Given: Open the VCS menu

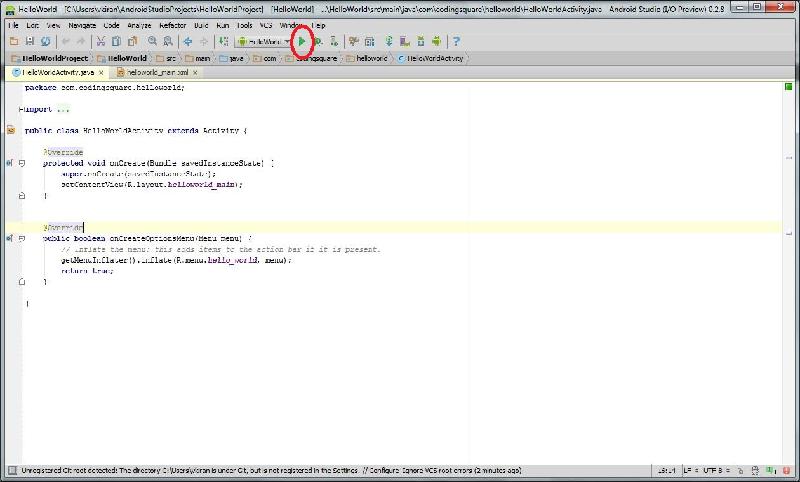Looking at the screenshot, I should 266,25.
